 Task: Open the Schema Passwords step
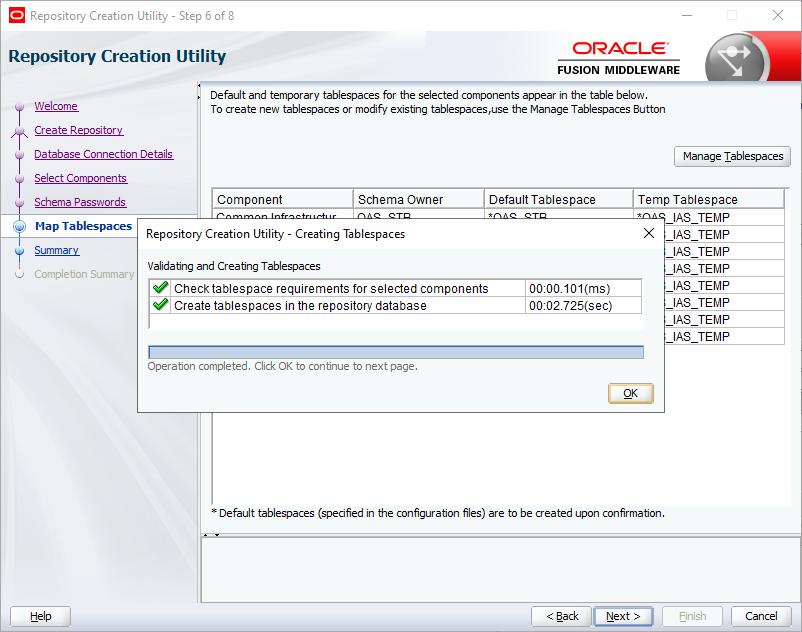click(x=80, y=202)
